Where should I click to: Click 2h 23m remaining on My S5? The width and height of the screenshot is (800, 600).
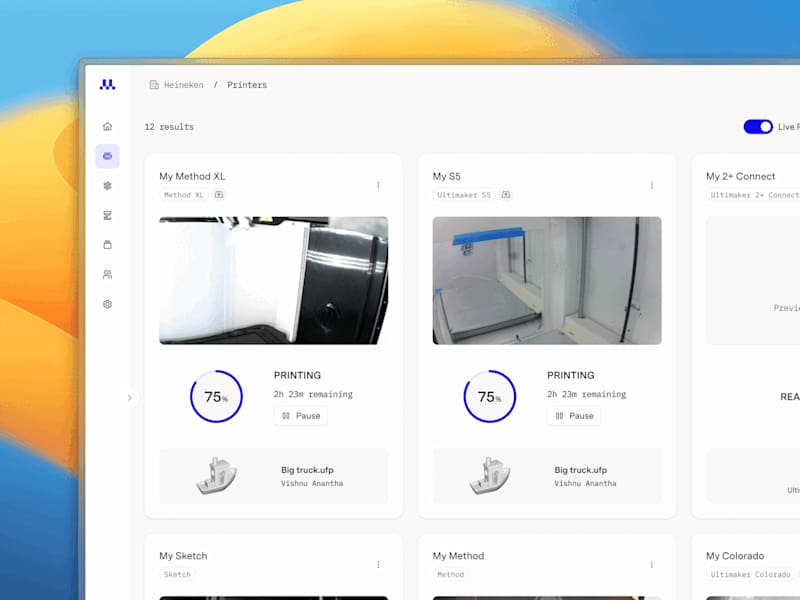pyautogui.click(x=587, y=394)
